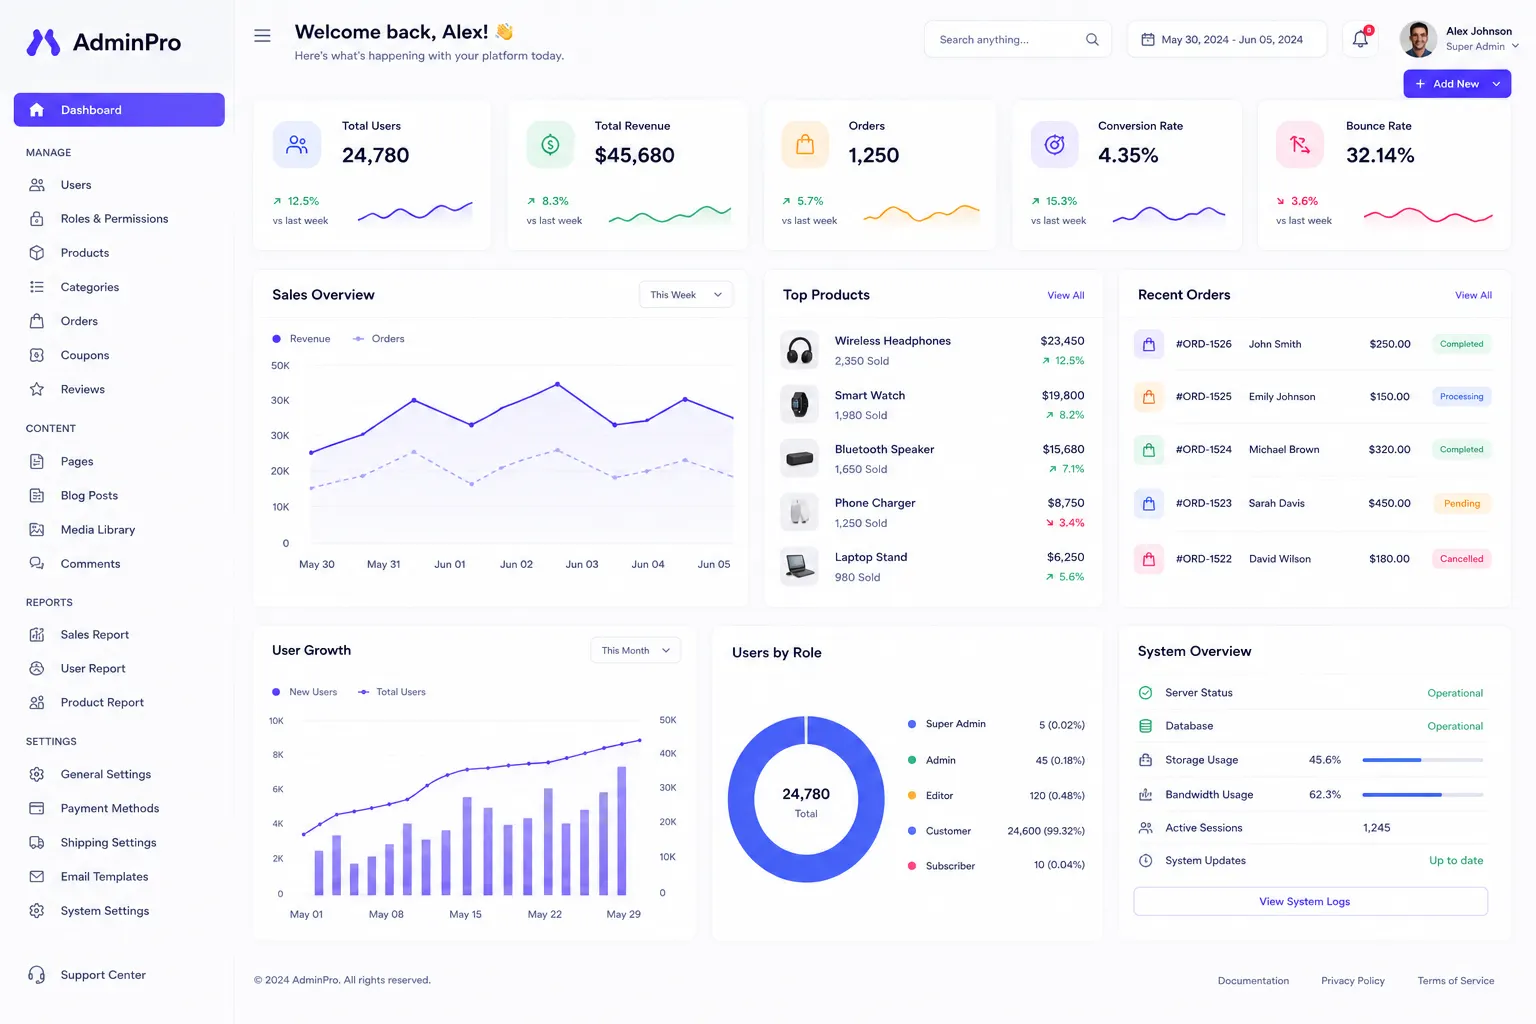This screenshot has width=1536, height=1024.
Task: Toggle the Revenue legend in Sales Overview
Action: 301,339
